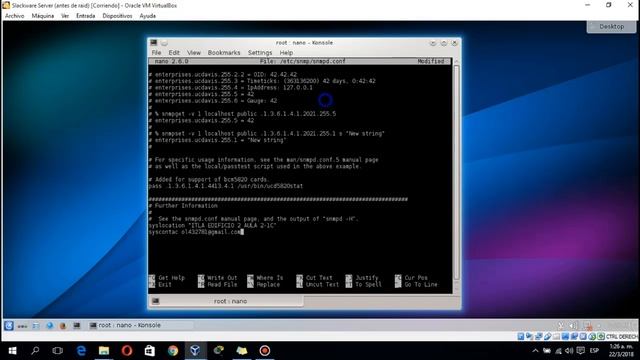Open Windows Start menu
The height and width of the screenshot is (360, 640).
click(x=12, y=351)
